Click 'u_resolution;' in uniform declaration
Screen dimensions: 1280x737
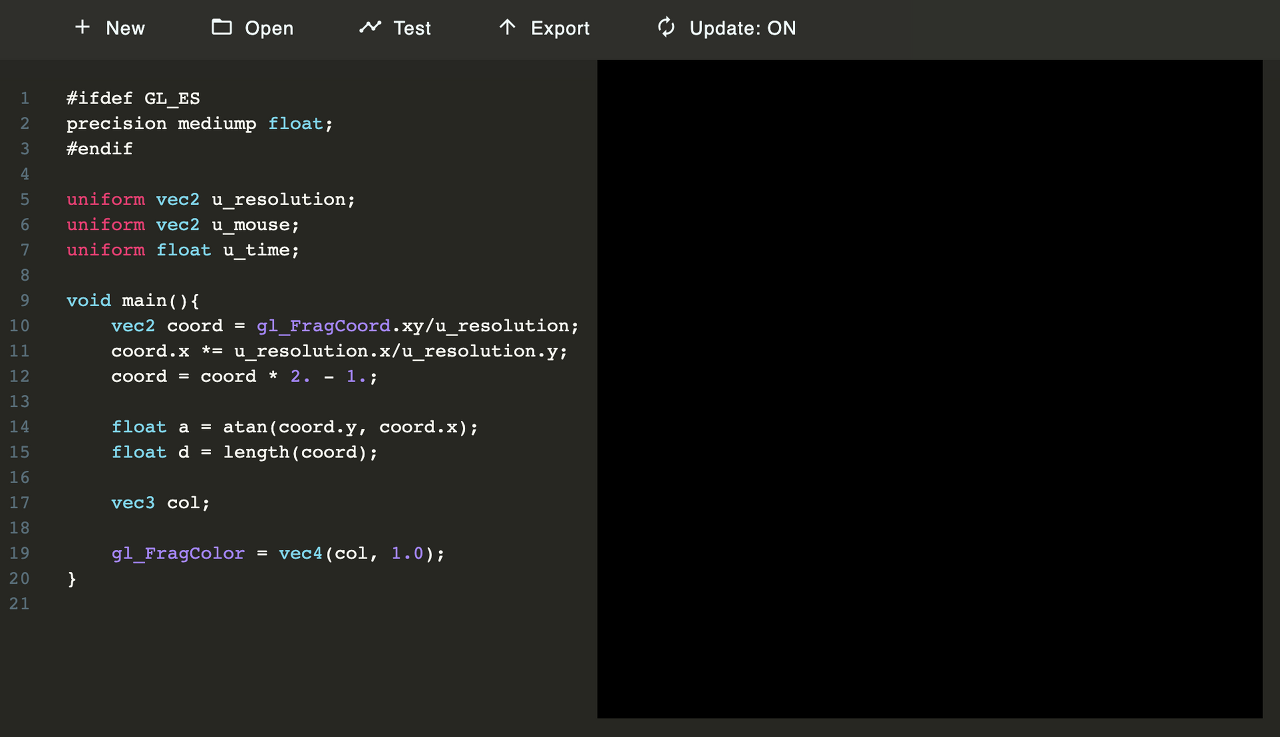pyautogui.click(x=283, y=200)
